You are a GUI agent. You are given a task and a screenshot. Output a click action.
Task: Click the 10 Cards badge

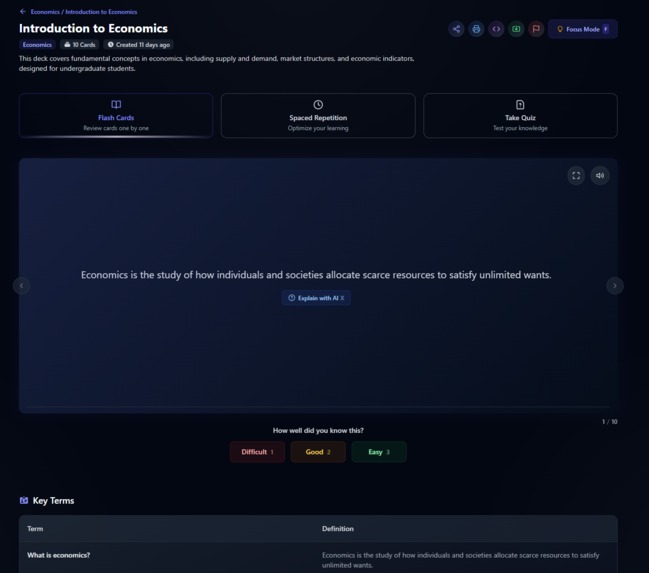point(79,45)
